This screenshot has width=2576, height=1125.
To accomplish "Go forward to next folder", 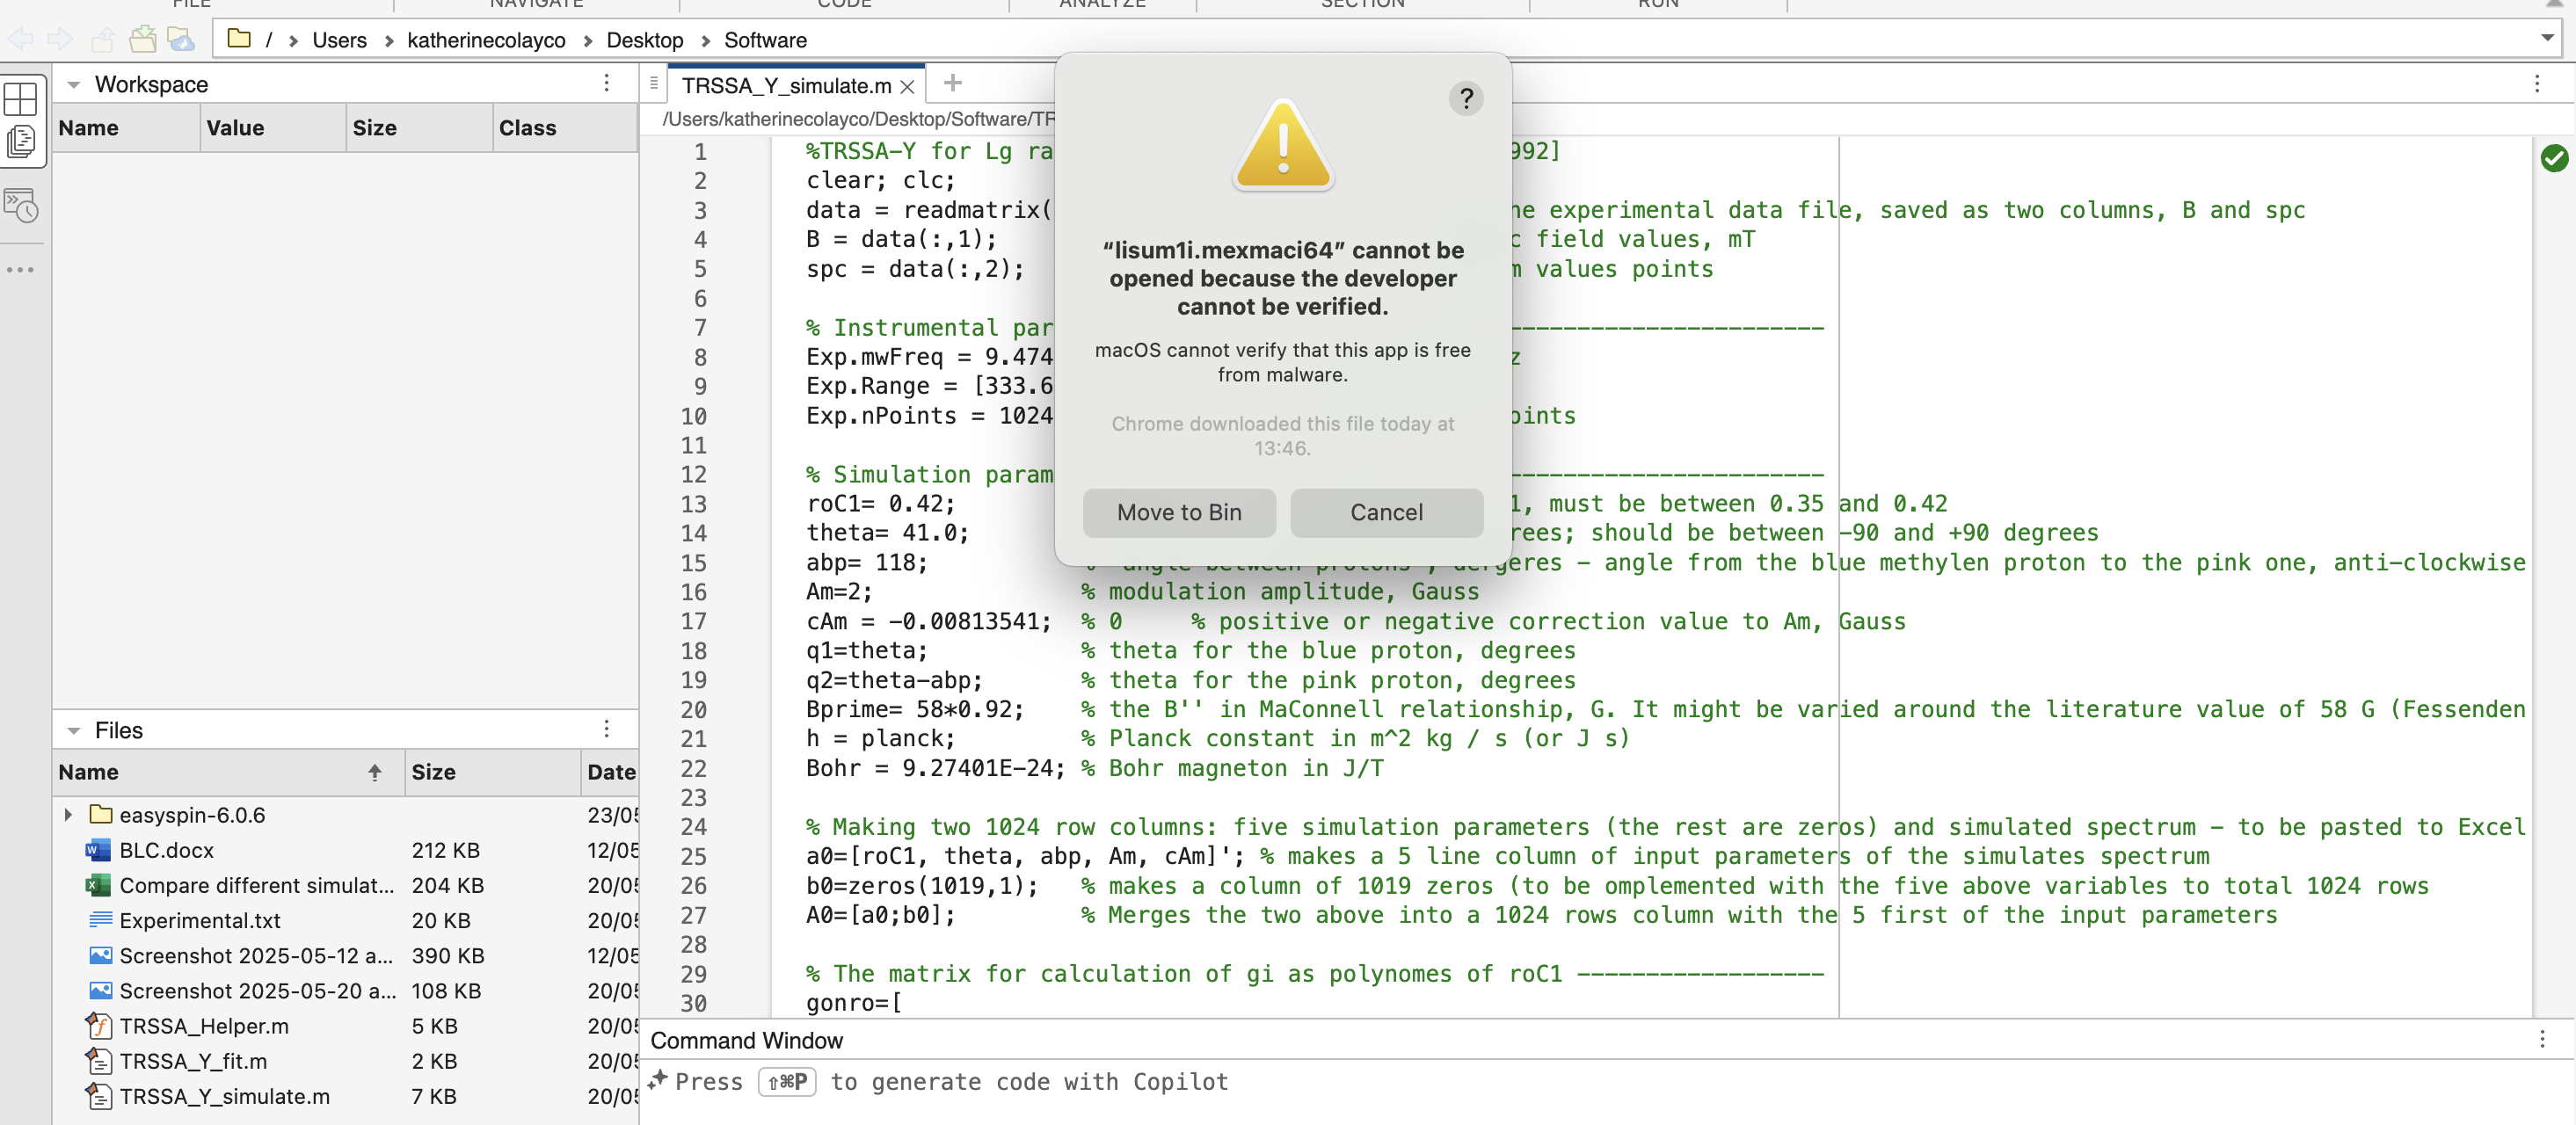I will 60,39.
